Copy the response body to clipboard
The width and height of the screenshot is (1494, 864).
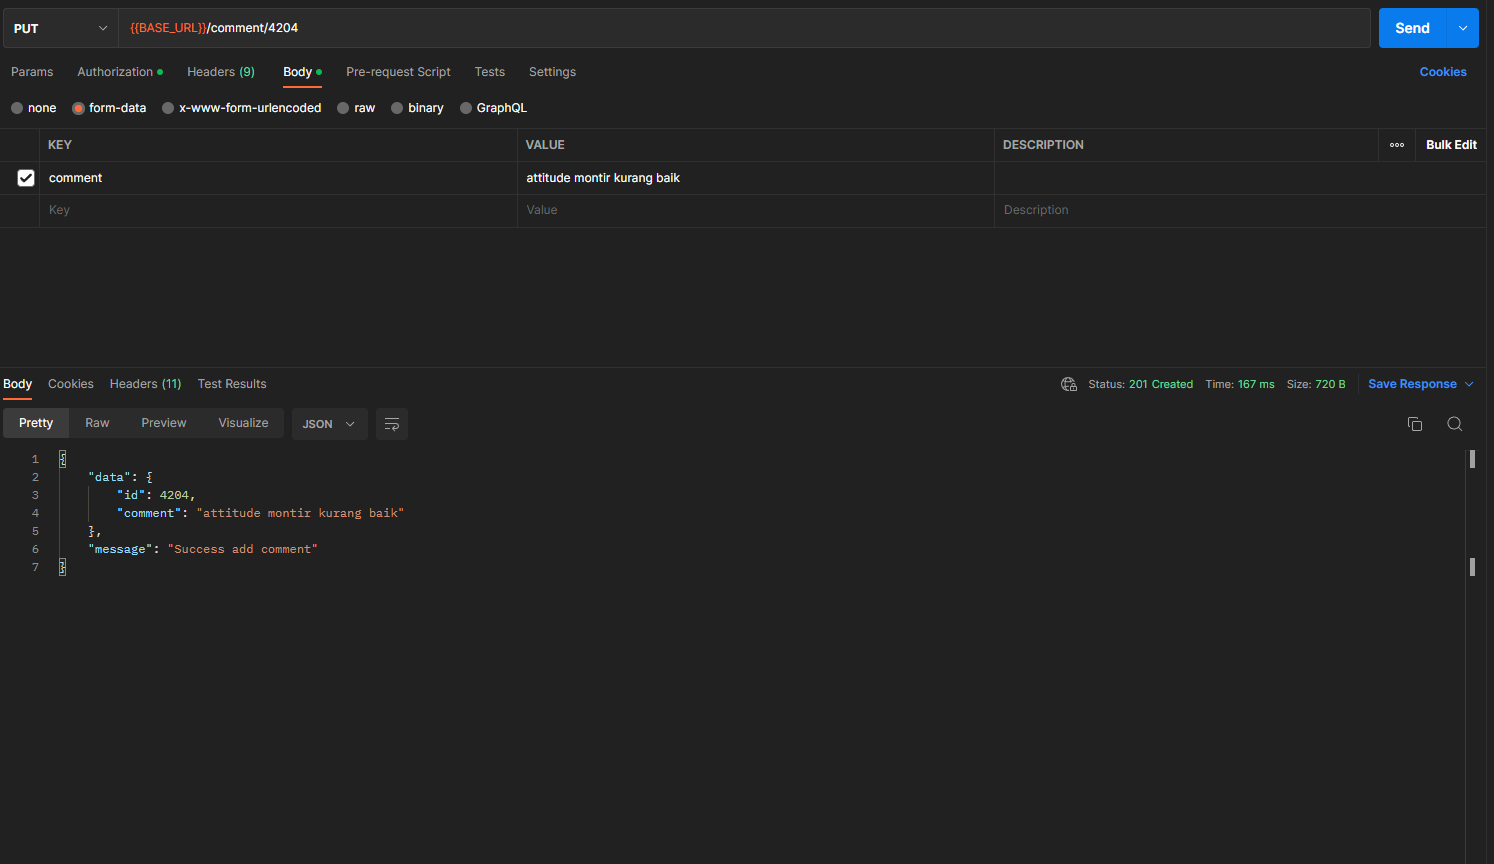tap(1414, 424)
